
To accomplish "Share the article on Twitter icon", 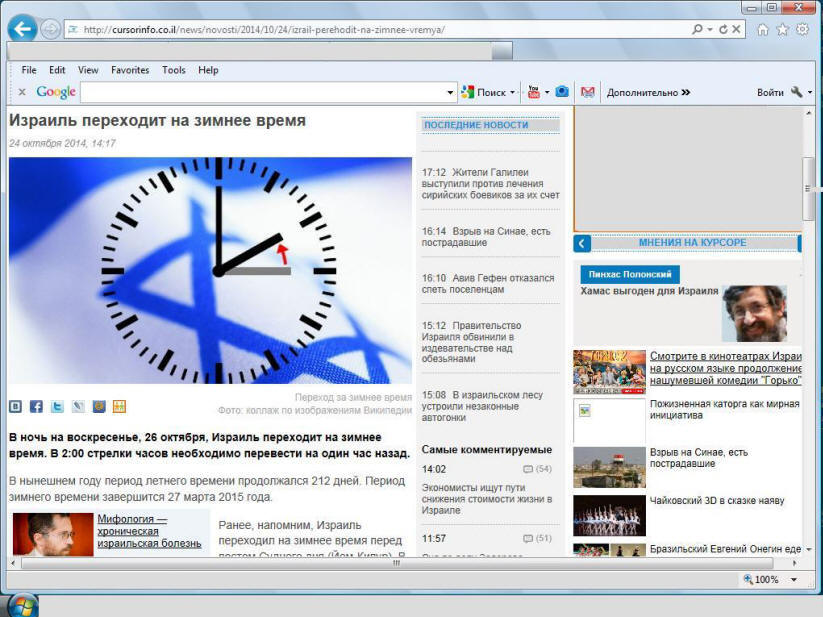I will tap(57, 406).
